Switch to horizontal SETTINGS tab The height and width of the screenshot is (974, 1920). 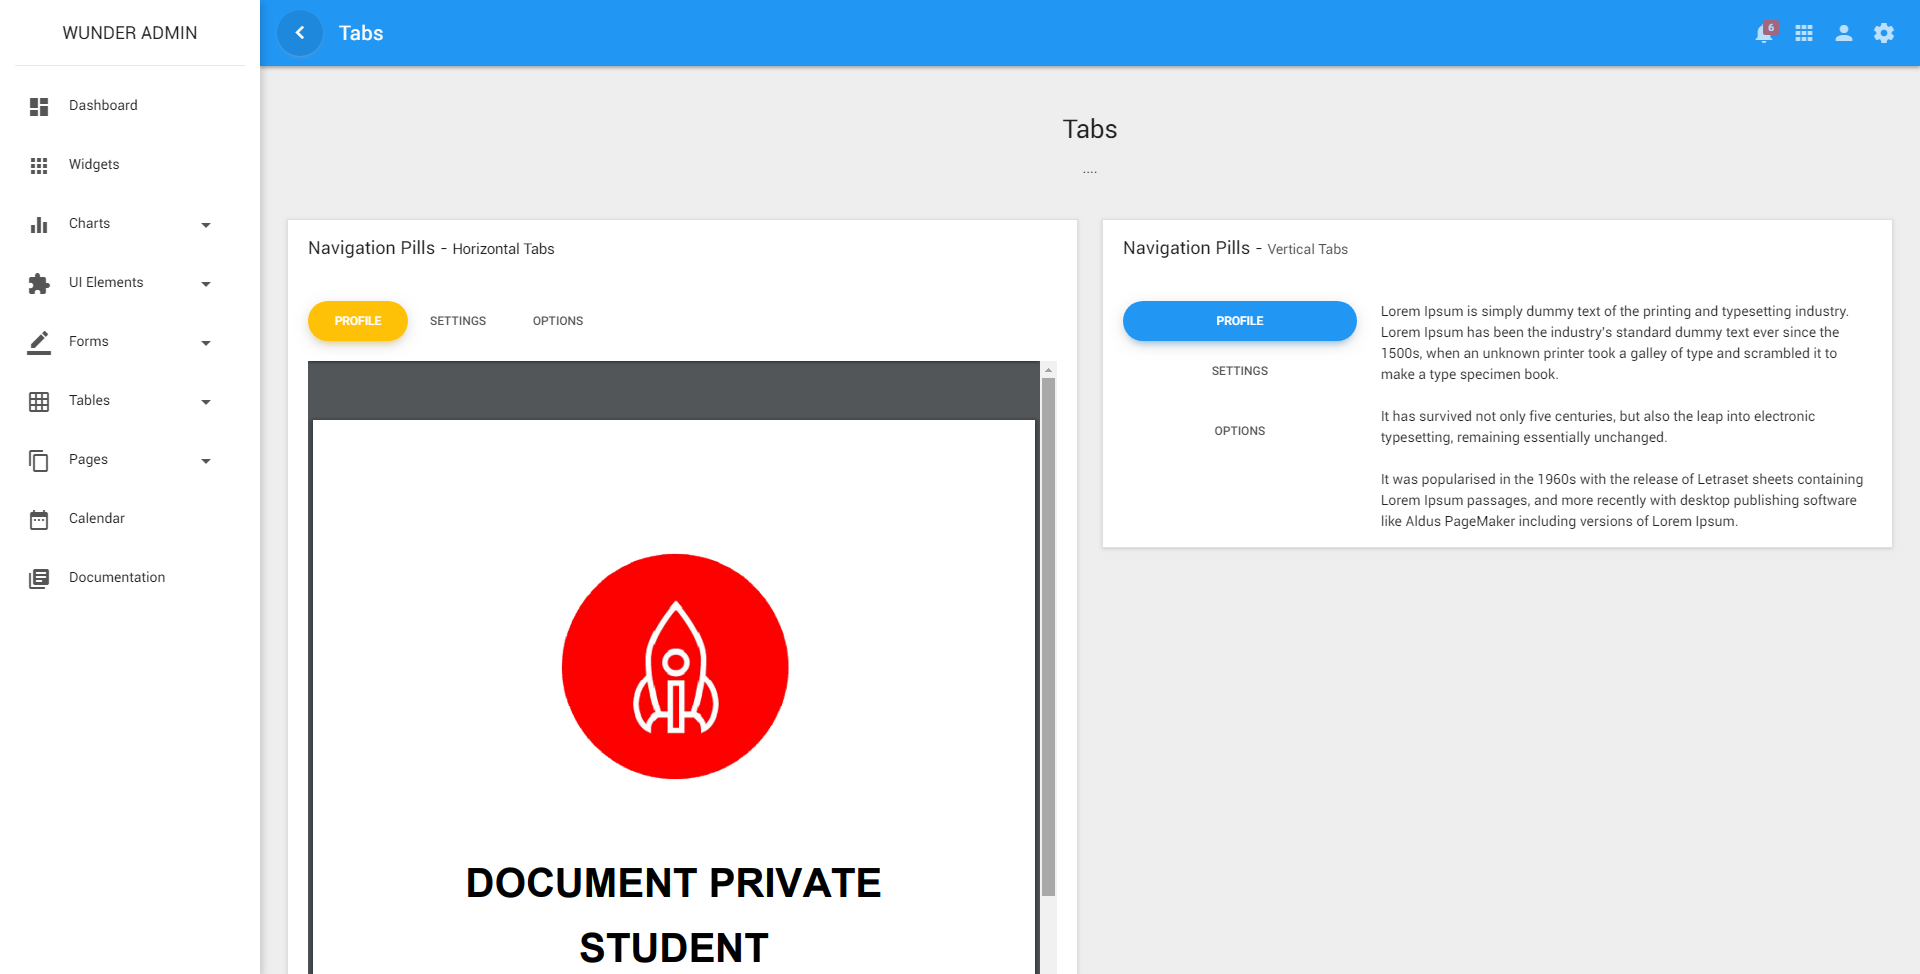(x=458, y=321)
